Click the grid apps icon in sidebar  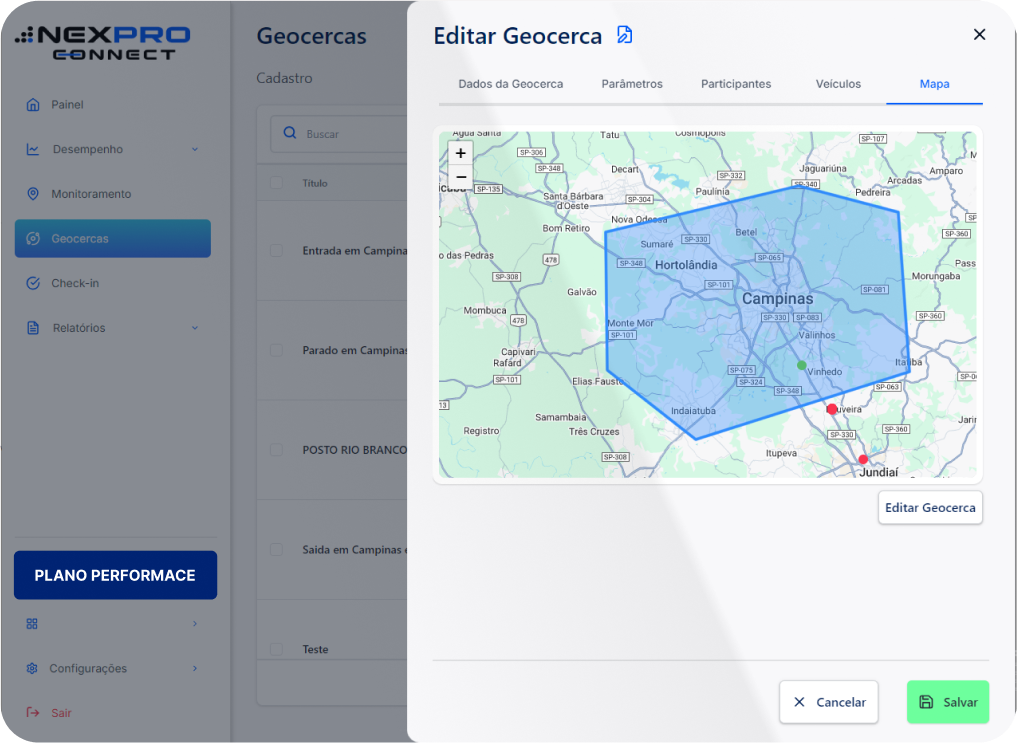click(x=32, y=624)
